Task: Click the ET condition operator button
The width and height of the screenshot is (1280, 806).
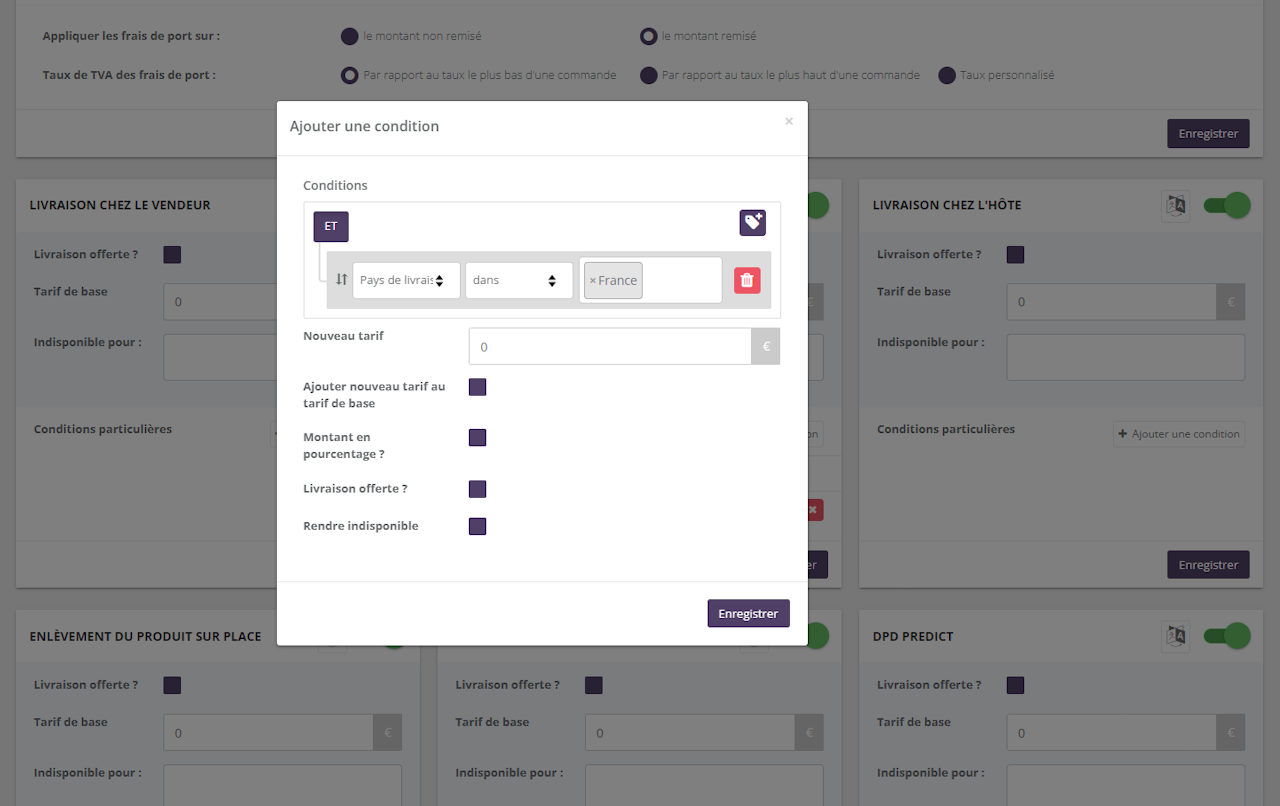Action: [331, 226]
